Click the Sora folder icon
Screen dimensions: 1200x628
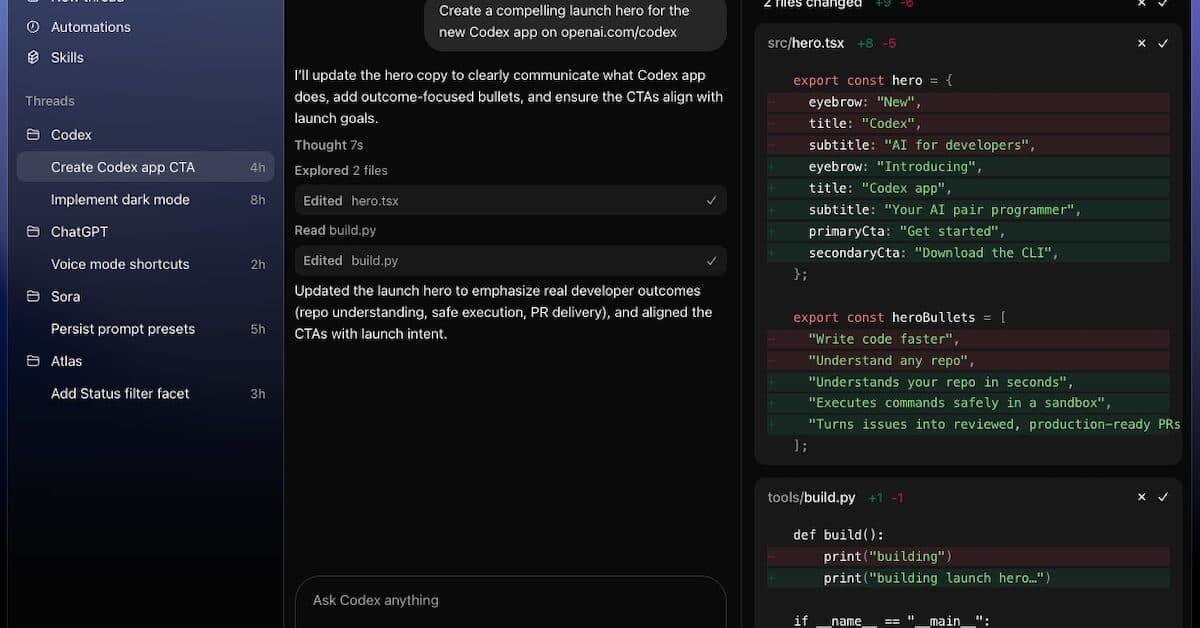point(33,296)
